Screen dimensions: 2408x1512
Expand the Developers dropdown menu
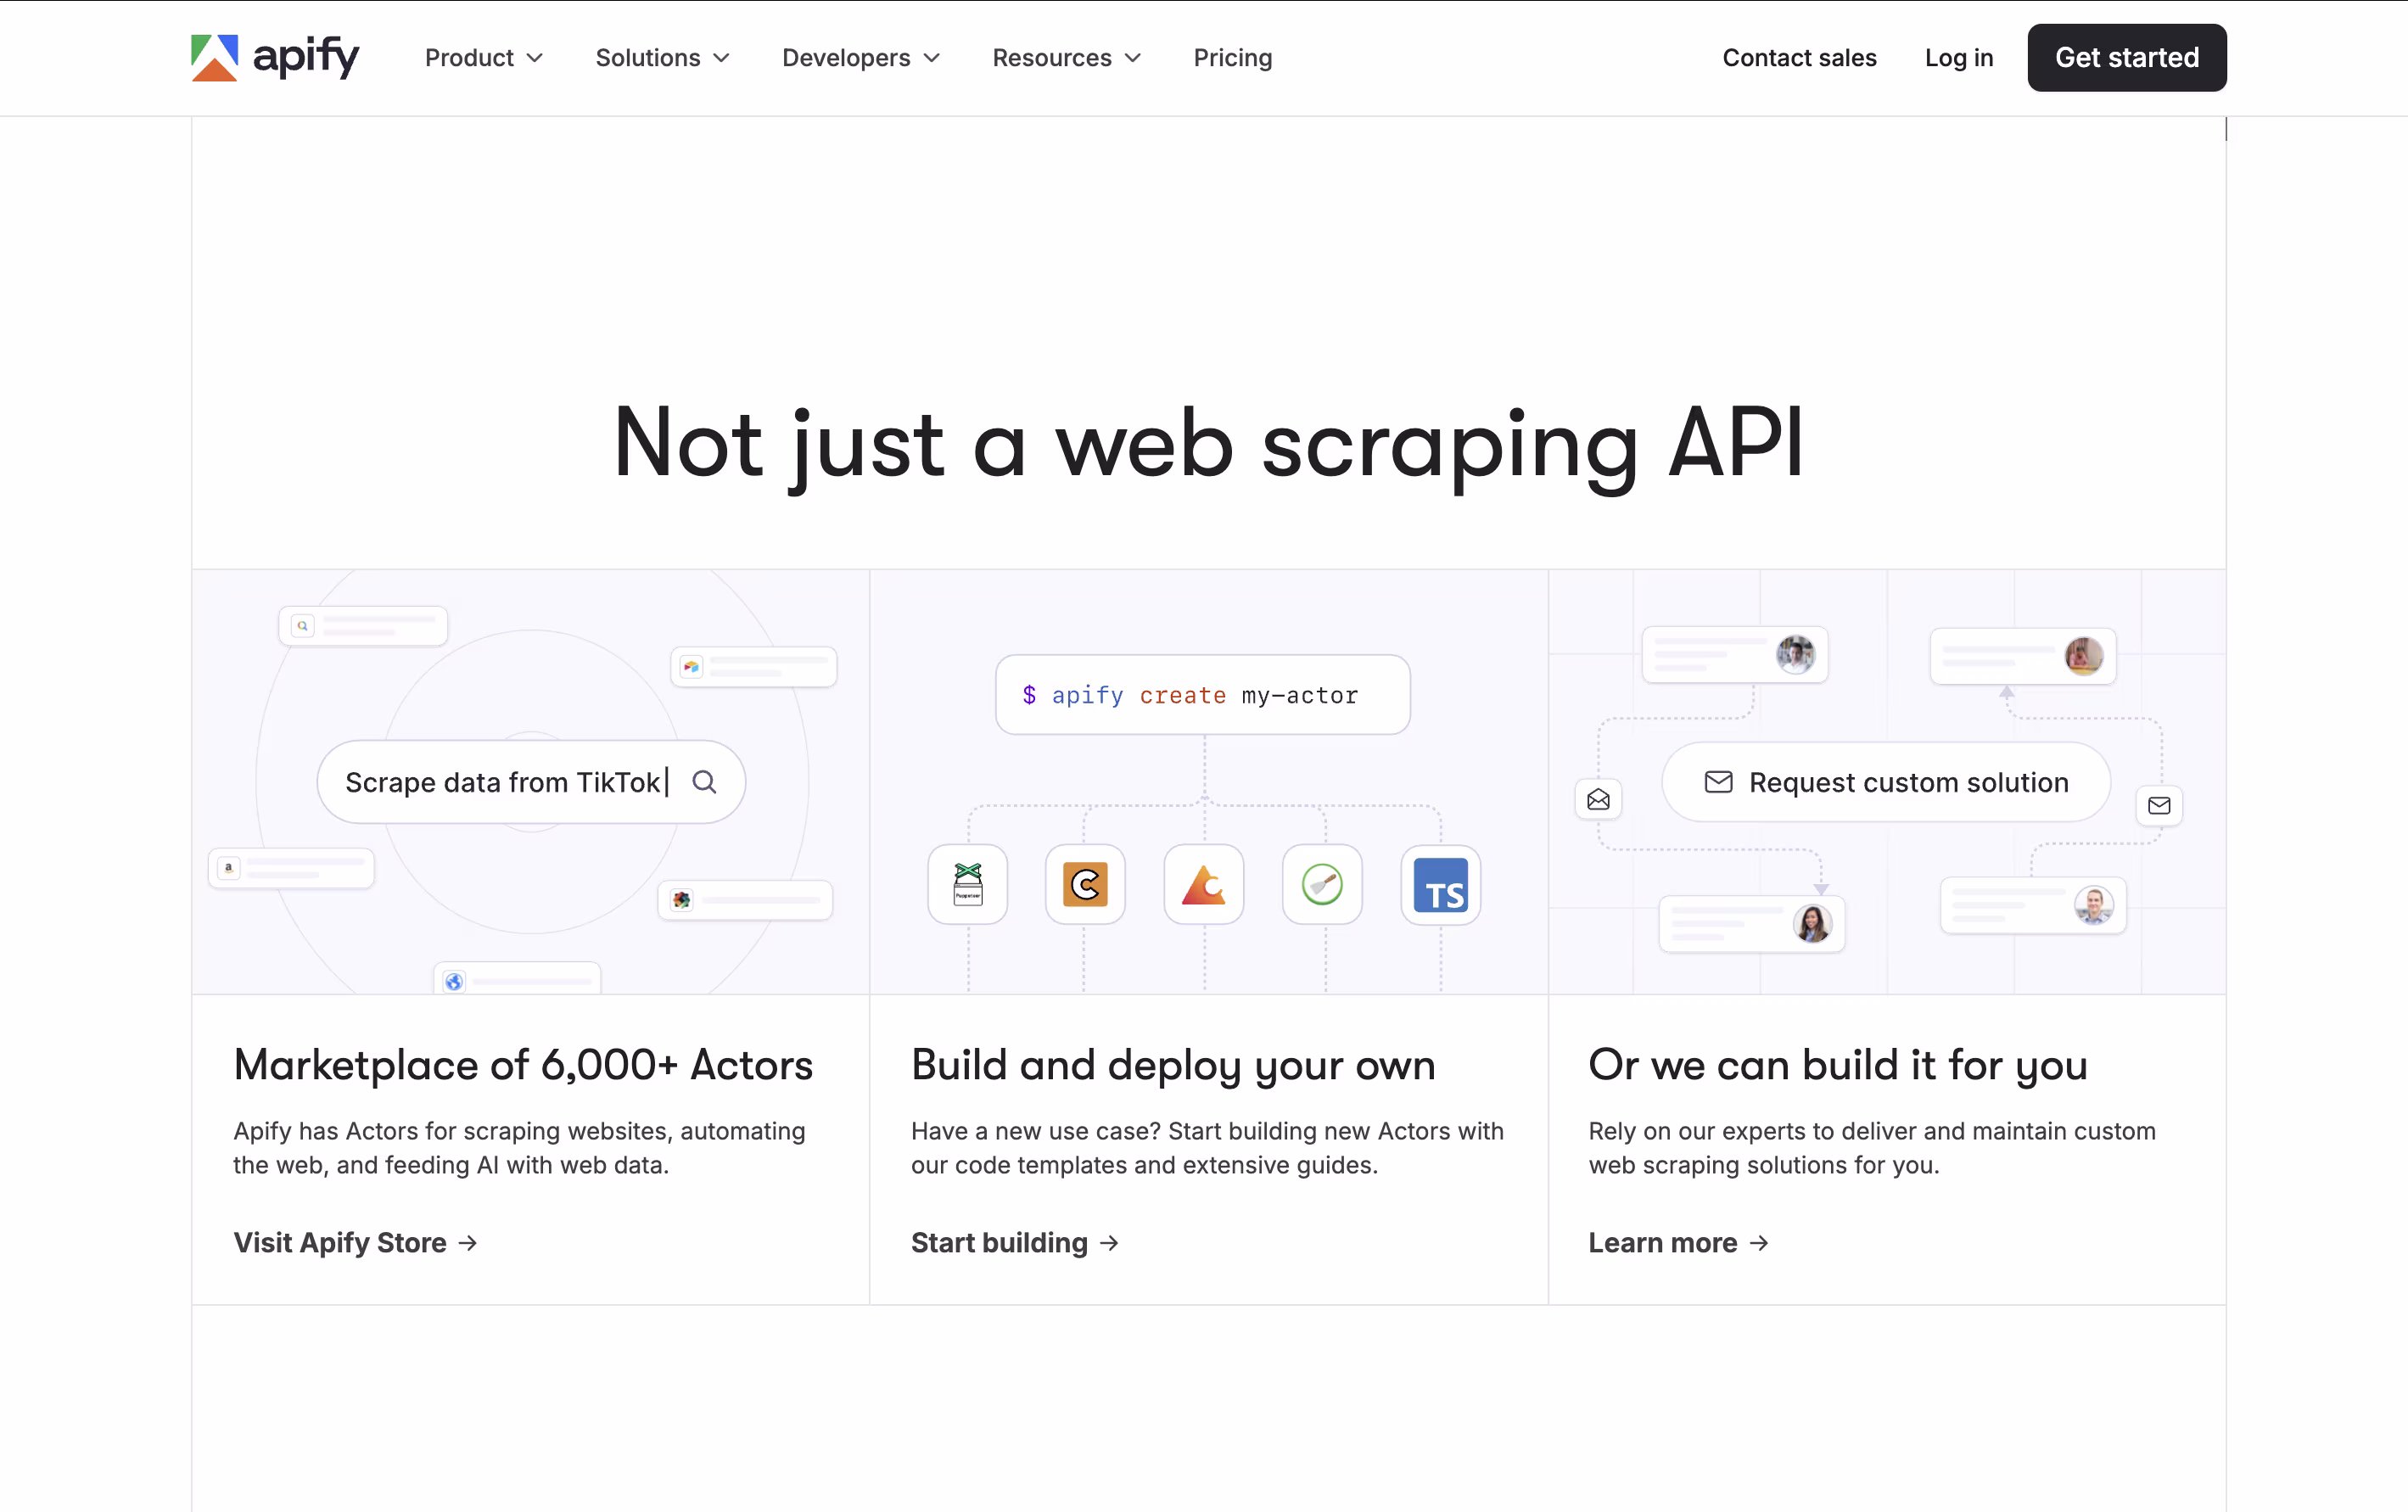[x=861, y=58]
